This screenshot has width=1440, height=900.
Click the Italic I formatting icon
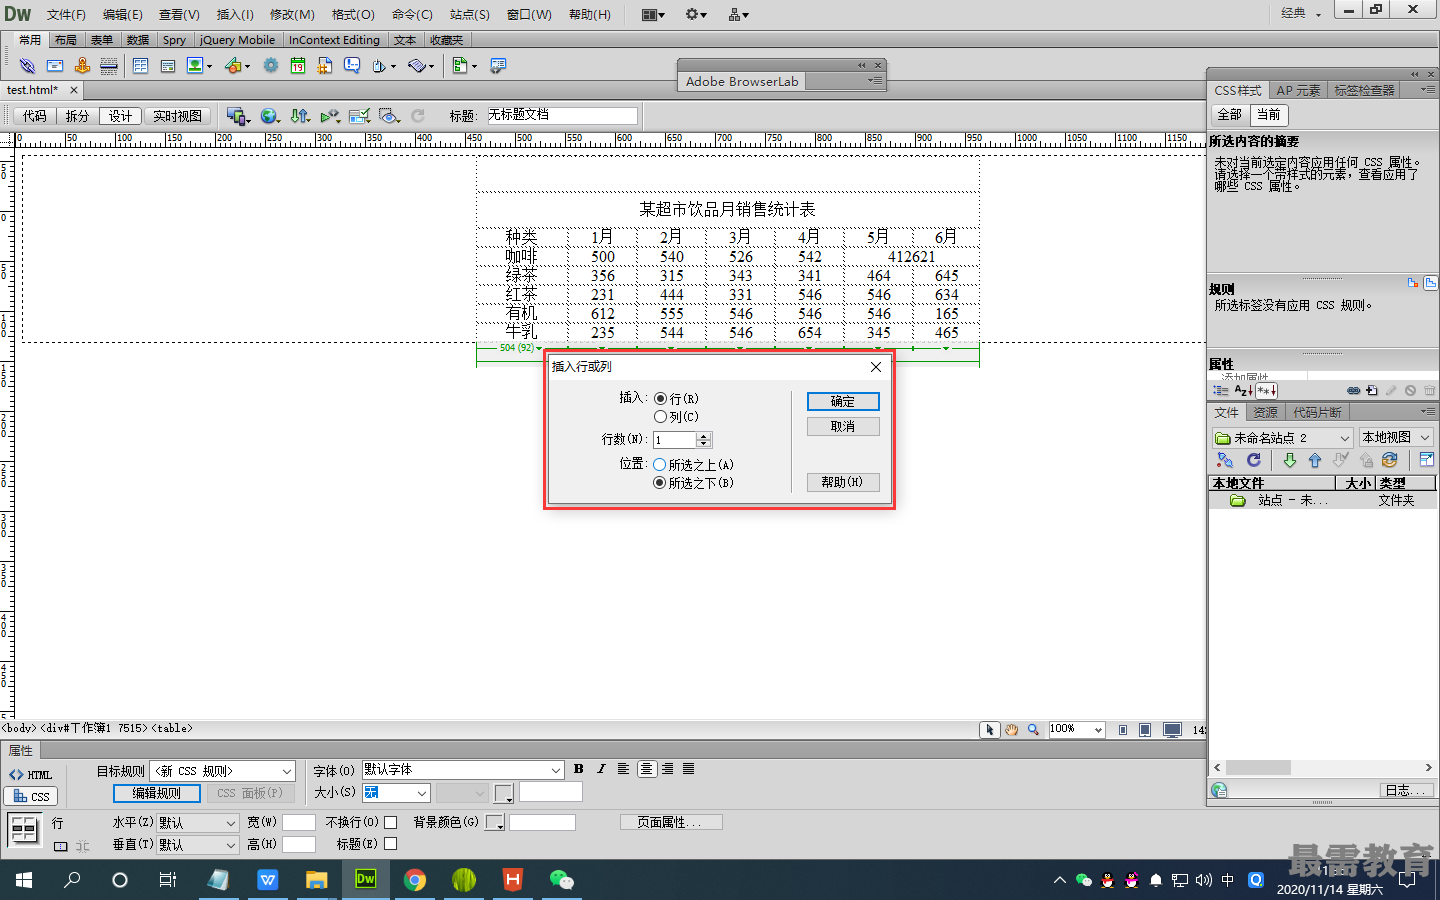click(601, 769)
